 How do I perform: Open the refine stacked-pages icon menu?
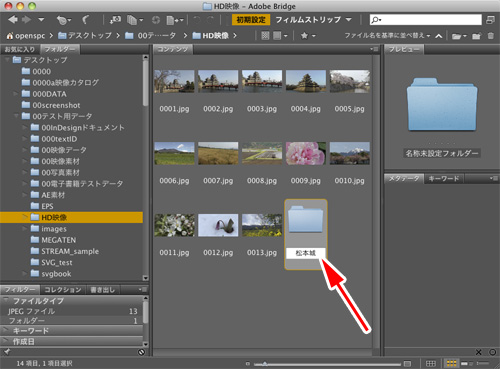point(135,20)
